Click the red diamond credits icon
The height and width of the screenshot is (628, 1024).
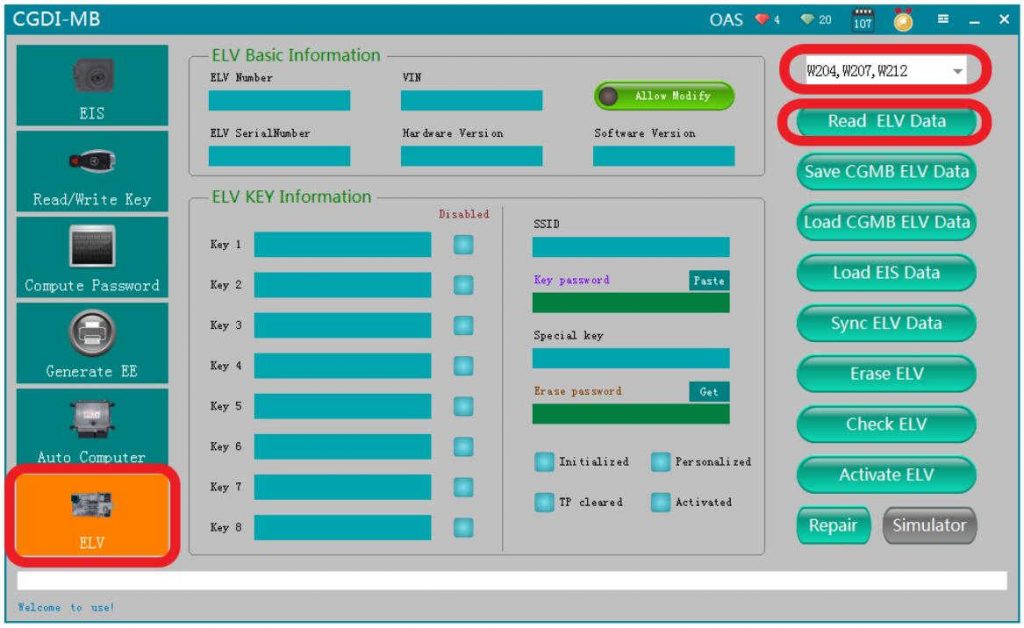click(762, 20)
